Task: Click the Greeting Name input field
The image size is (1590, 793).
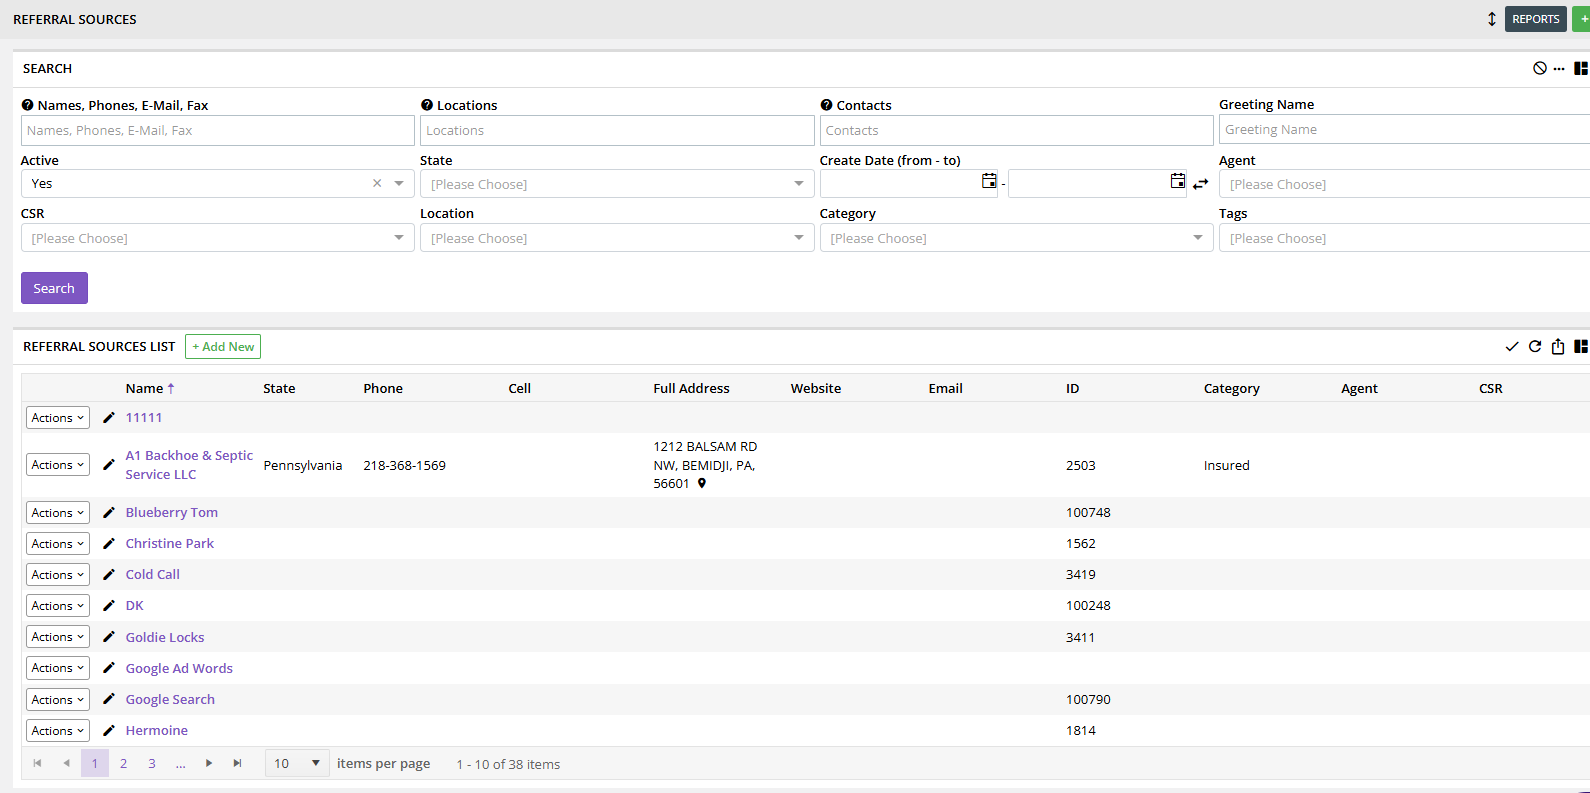Action: click(1404, 129)
